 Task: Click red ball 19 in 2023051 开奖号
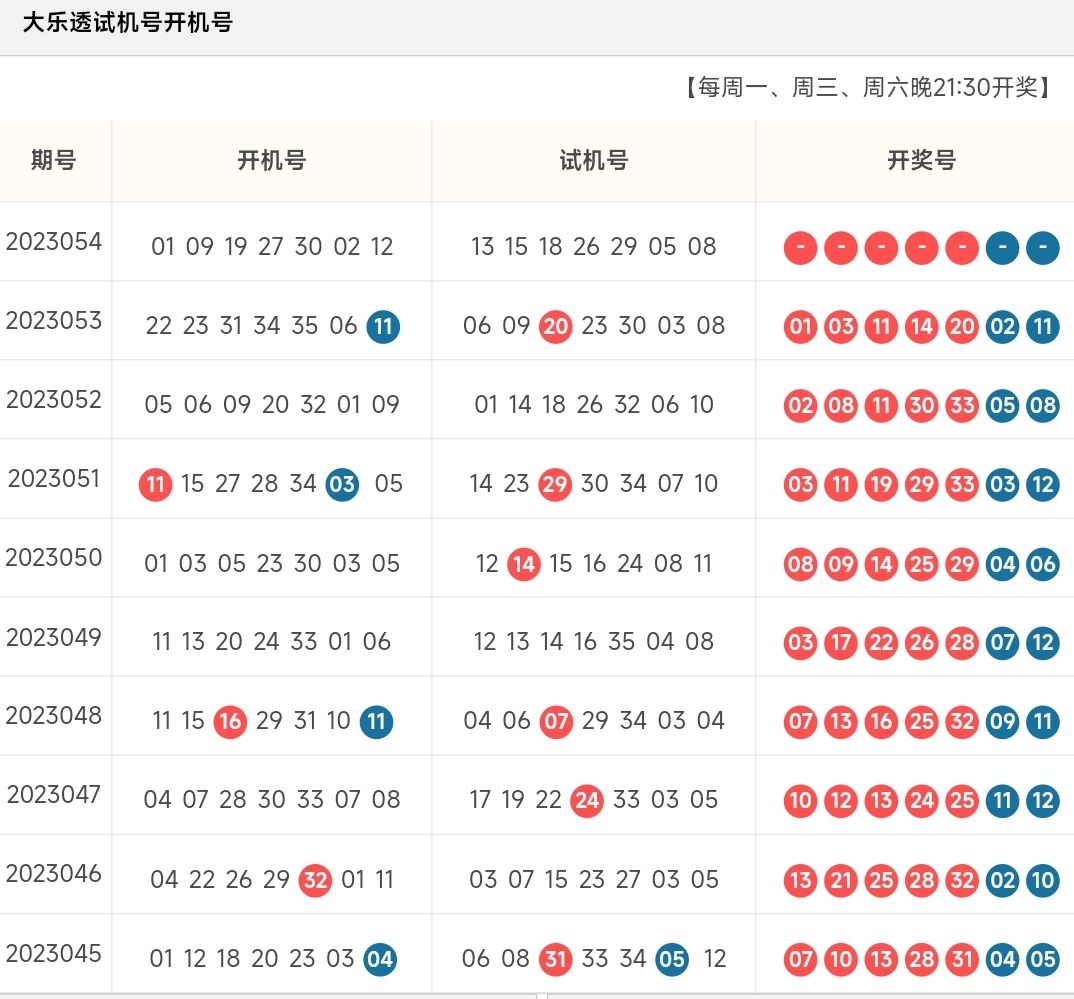pos(881,484)
